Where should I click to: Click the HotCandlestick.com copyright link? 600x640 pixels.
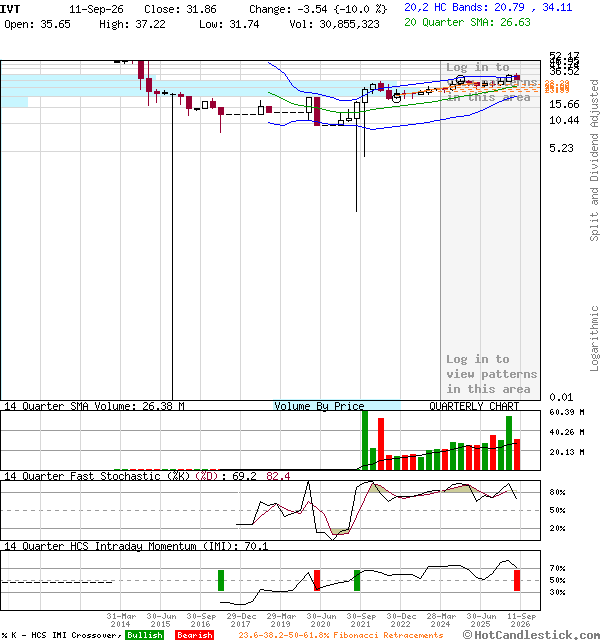[x=531, y=635]
